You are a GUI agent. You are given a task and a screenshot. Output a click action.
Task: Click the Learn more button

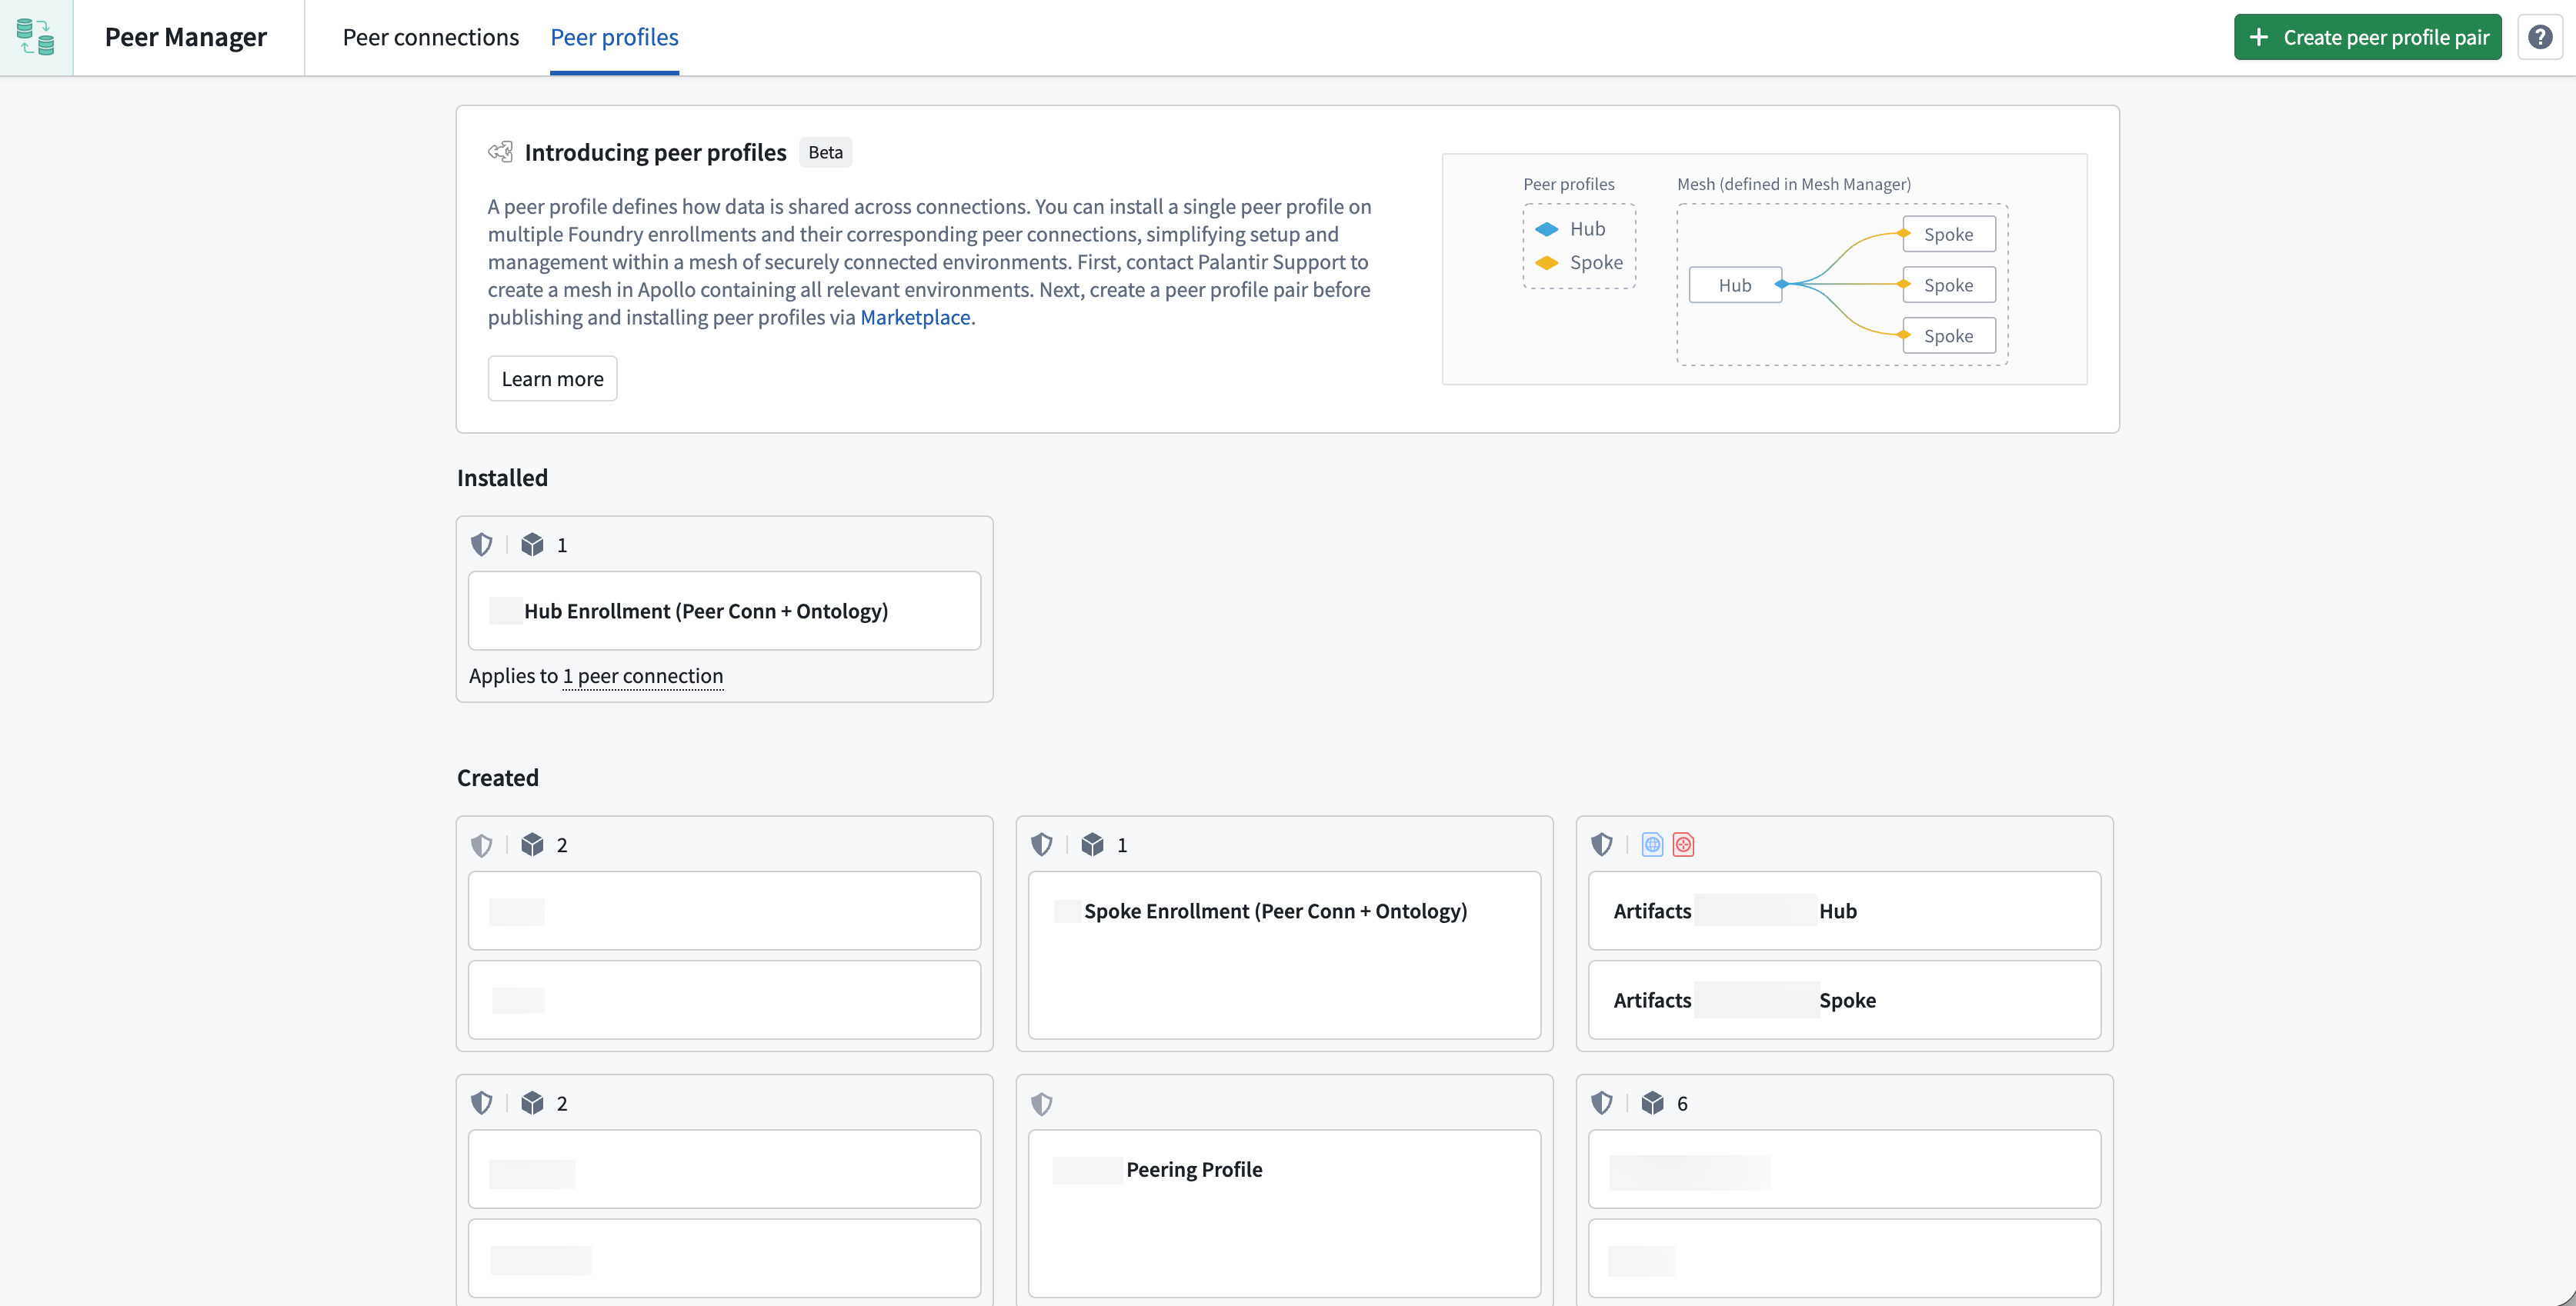(552, 379)
